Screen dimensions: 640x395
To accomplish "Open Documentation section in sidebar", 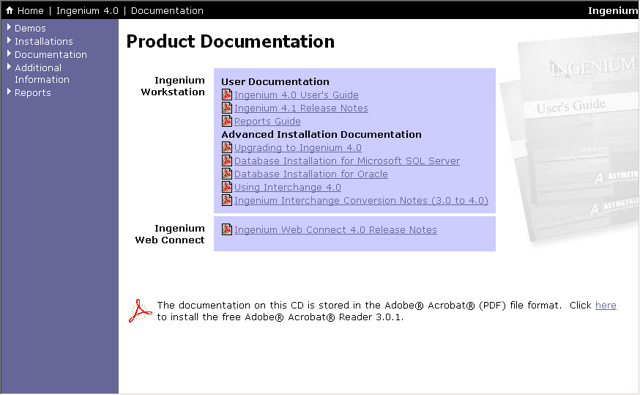I will 51,54.
